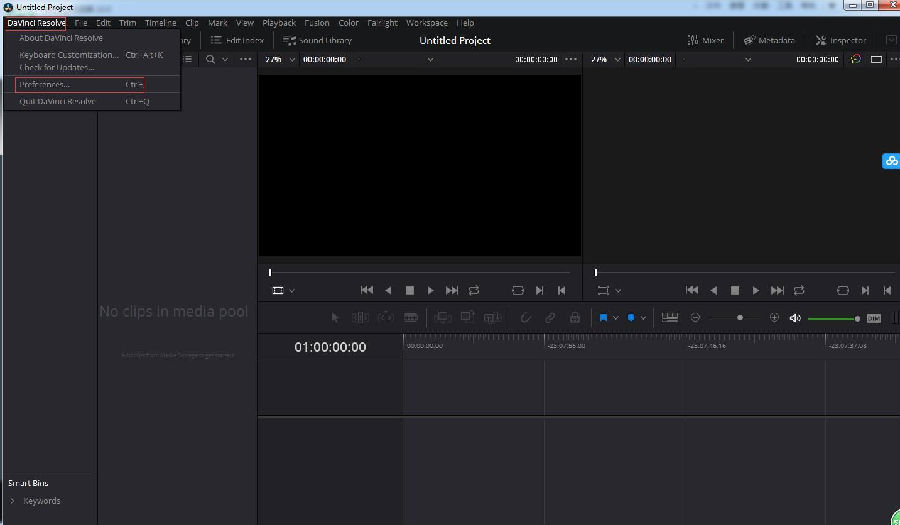Toggle loop playback in timeline viewer
This screenshot has width=900, height=525.
tap(799, 290)
